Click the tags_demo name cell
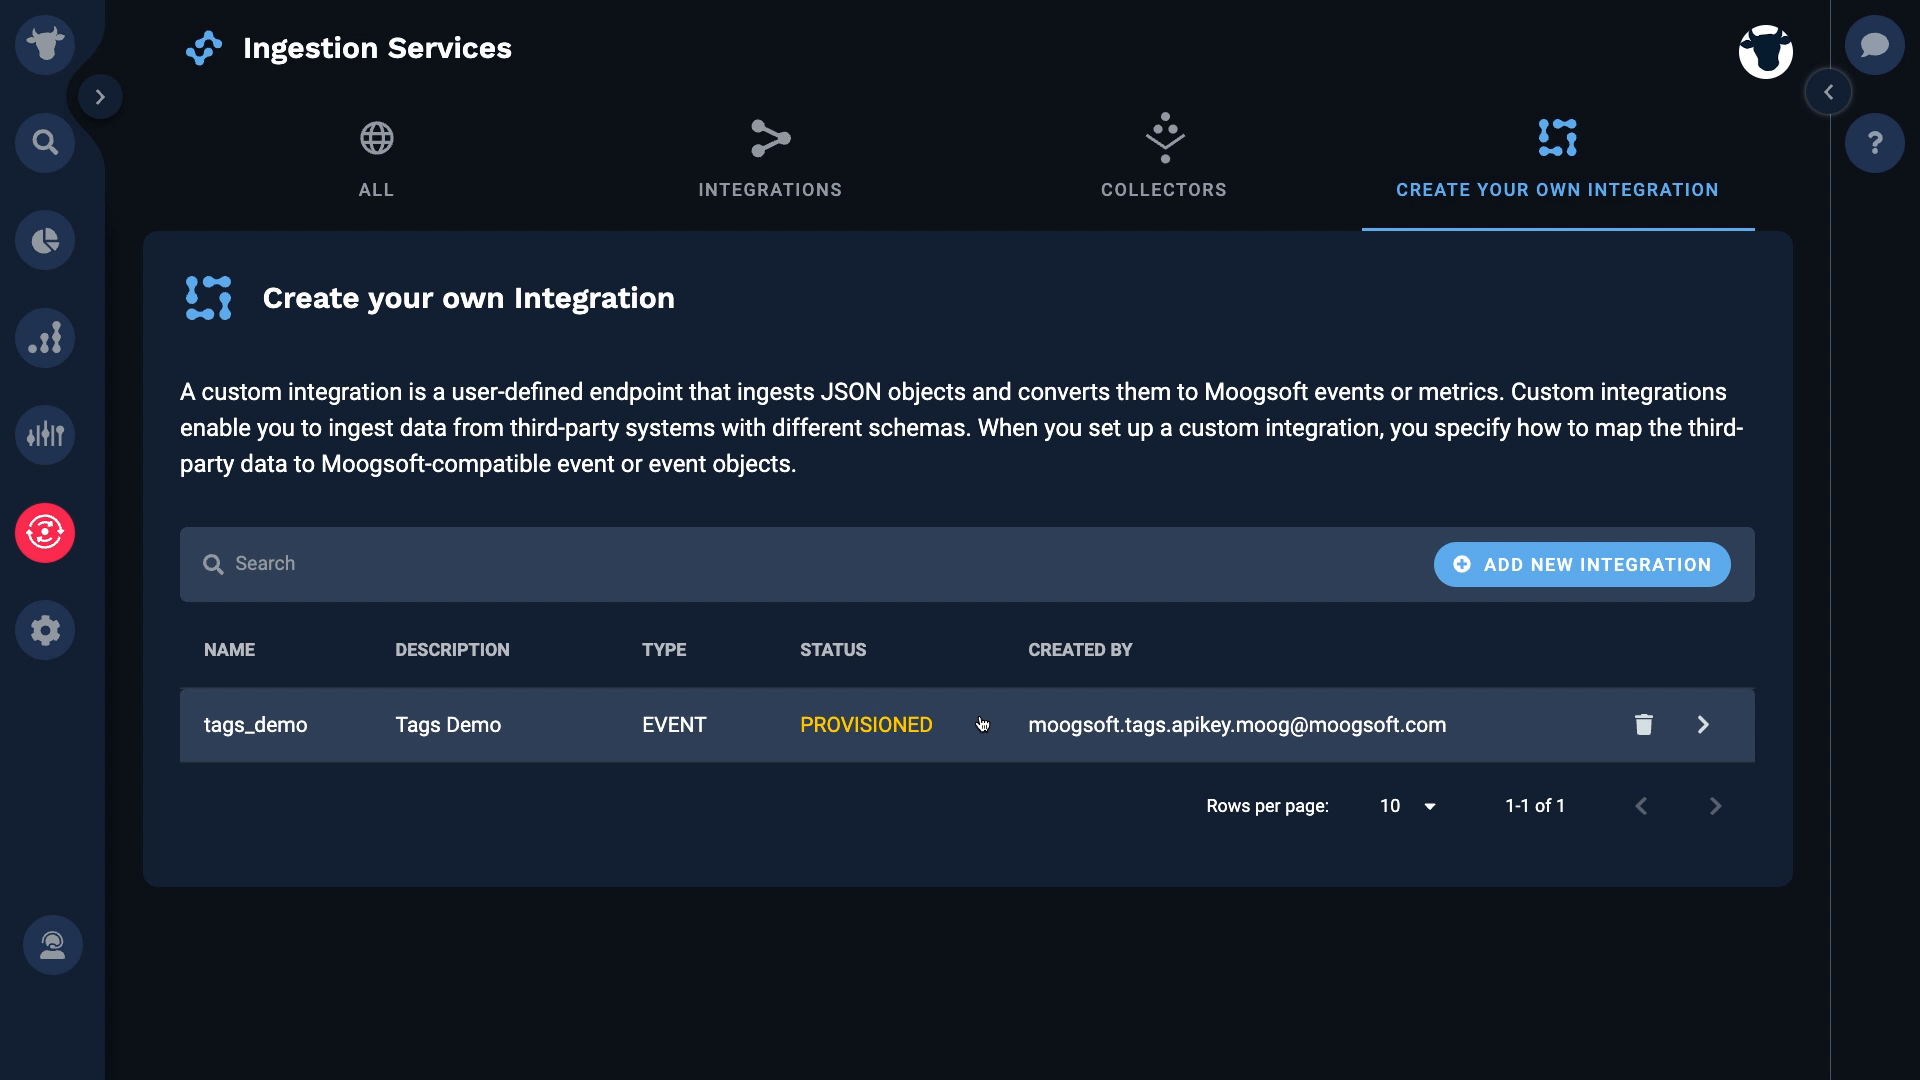The height and width of the screenshot is (1080, 1920). [x=255, y=725]
